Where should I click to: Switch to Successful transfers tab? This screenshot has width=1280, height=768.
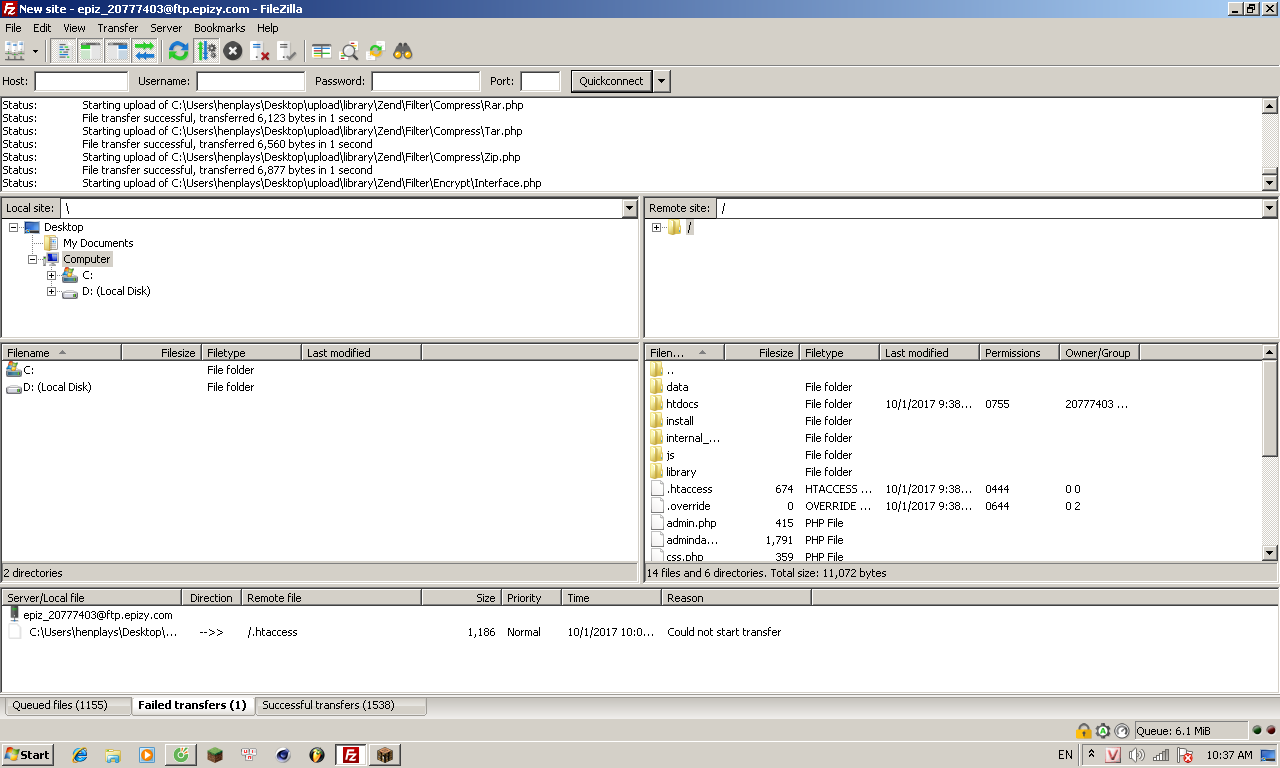328,705
